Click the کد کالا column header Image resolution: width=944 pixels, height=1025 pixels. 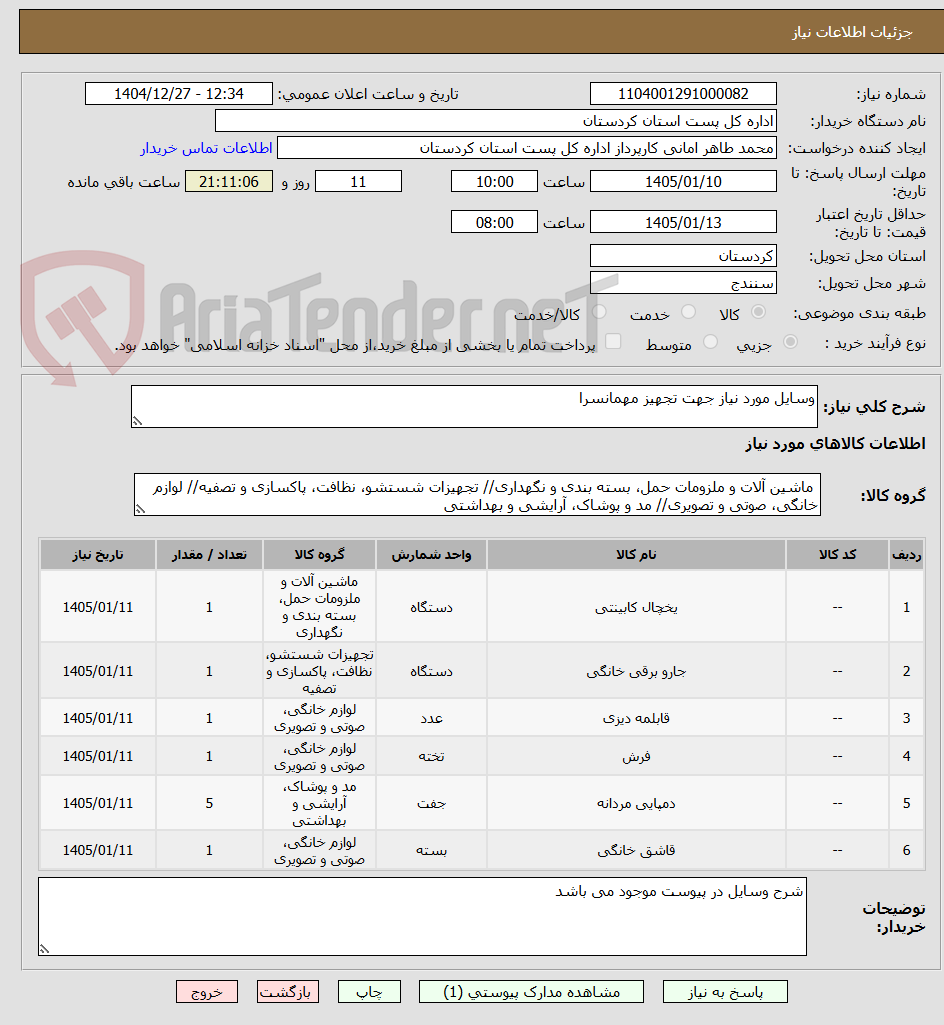point(837,554)
